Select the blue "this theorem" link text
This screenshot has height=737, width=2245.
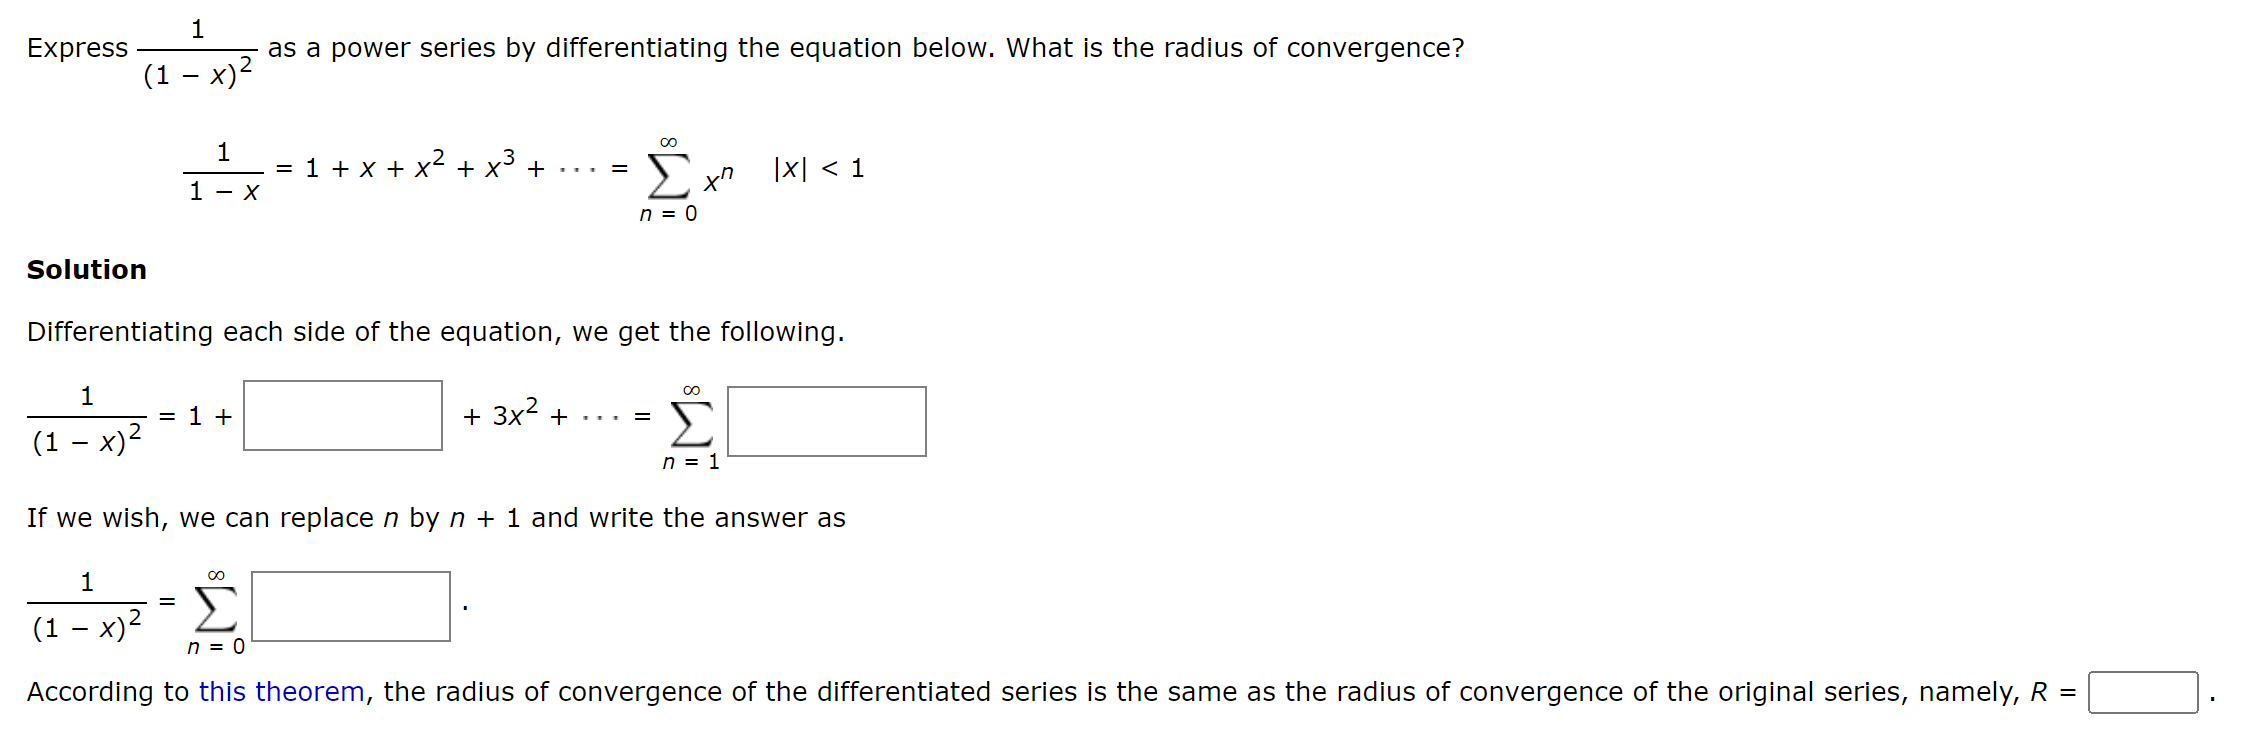tap(280, 691)
